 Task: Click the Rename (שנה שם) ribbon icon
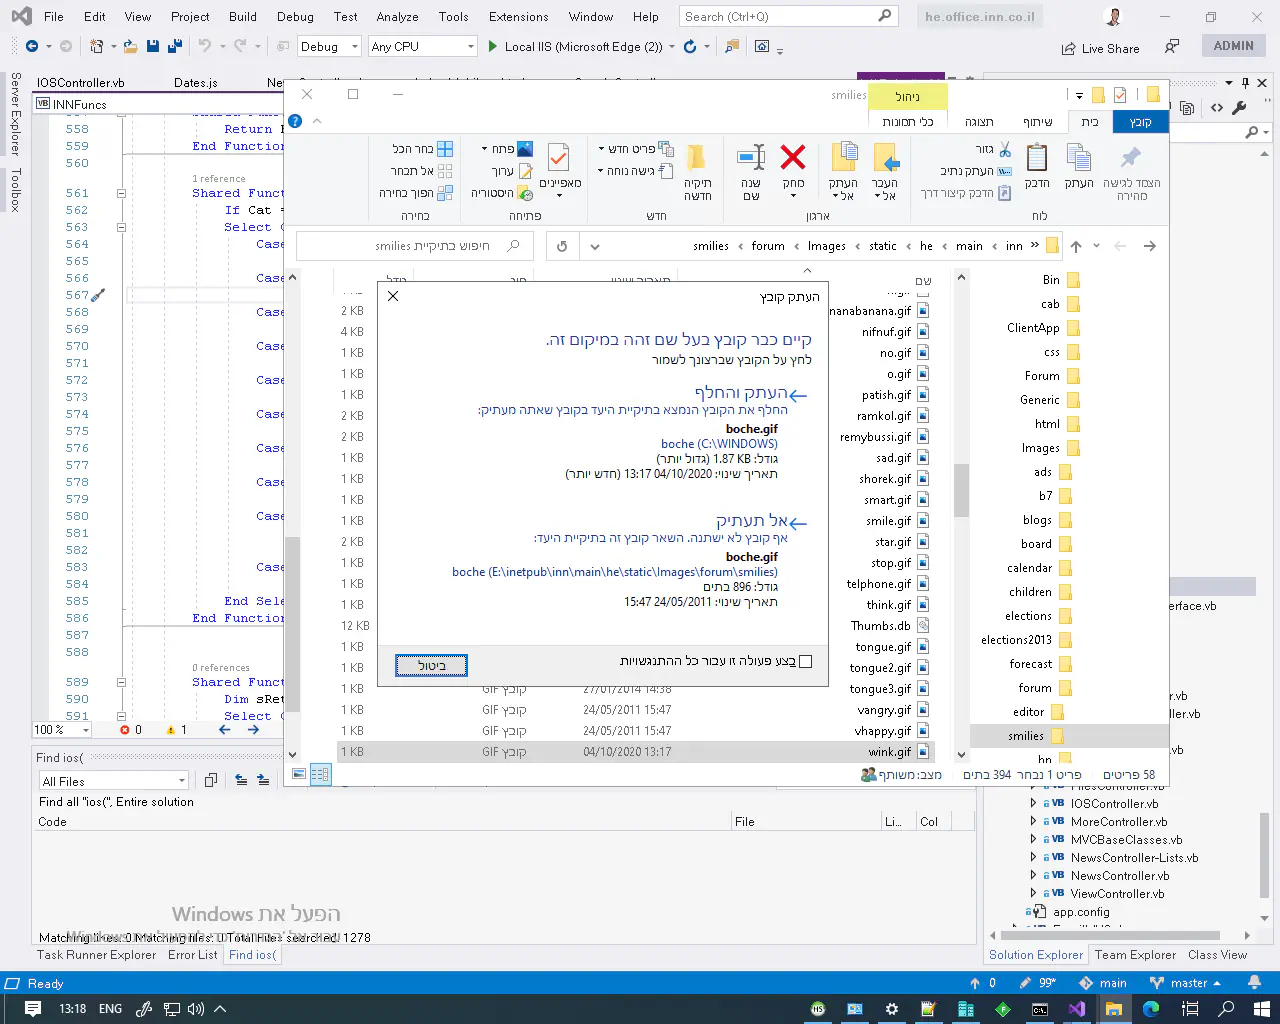(750, 158)
